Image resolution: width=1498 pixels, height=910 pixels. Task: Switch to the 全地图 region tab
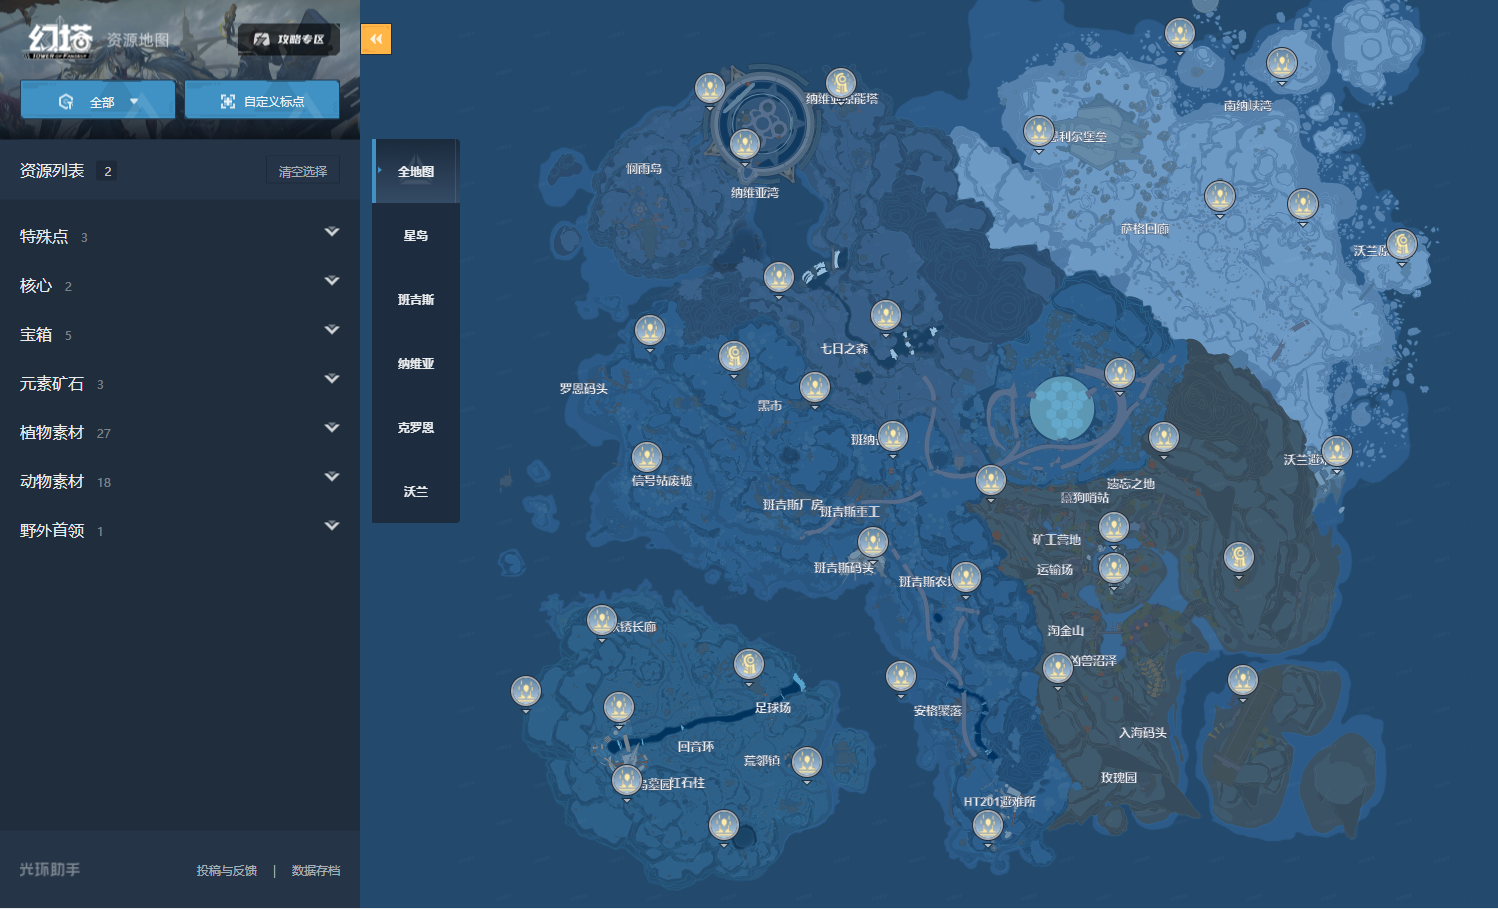[x=416, y=172]
